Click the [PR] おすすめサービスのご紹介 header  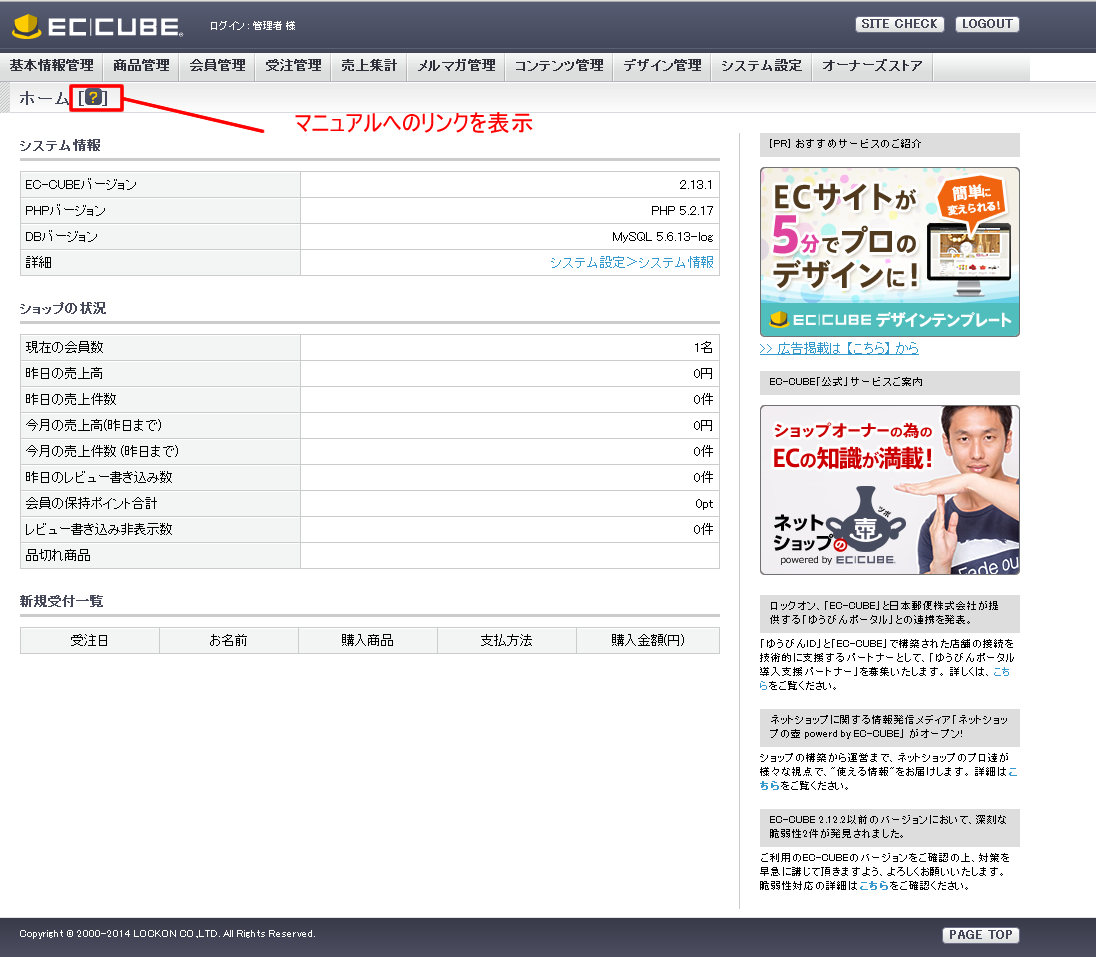coord(890,144)
